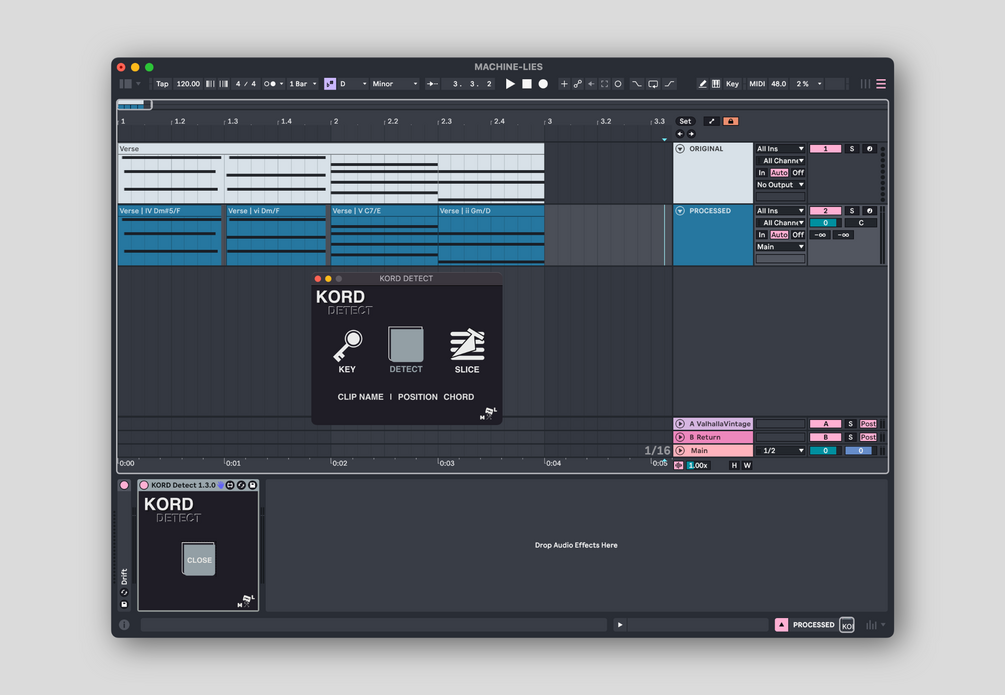Click the MIDI Arrangement Overdub plus icon
Image resolution: width=1005 pixels, height=695 pixels.
(x=564, y=84)
